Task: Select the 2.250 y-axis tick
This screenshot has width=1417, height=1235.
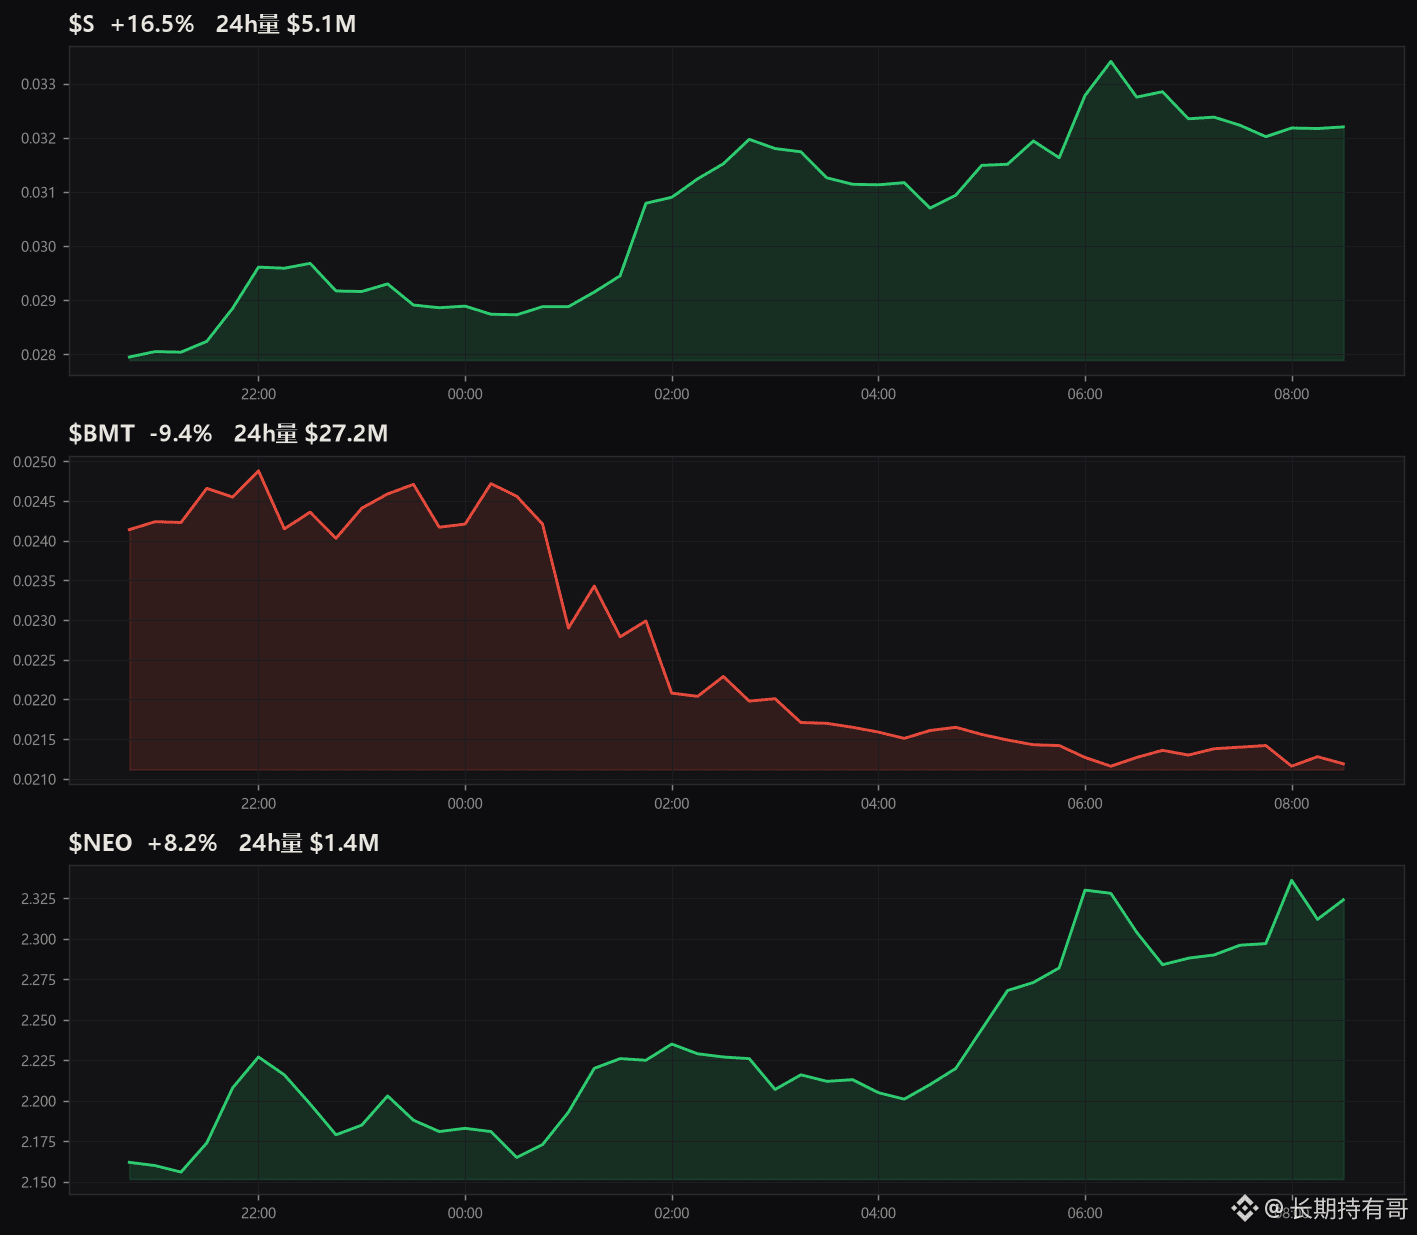Action: click(38, 1020)
